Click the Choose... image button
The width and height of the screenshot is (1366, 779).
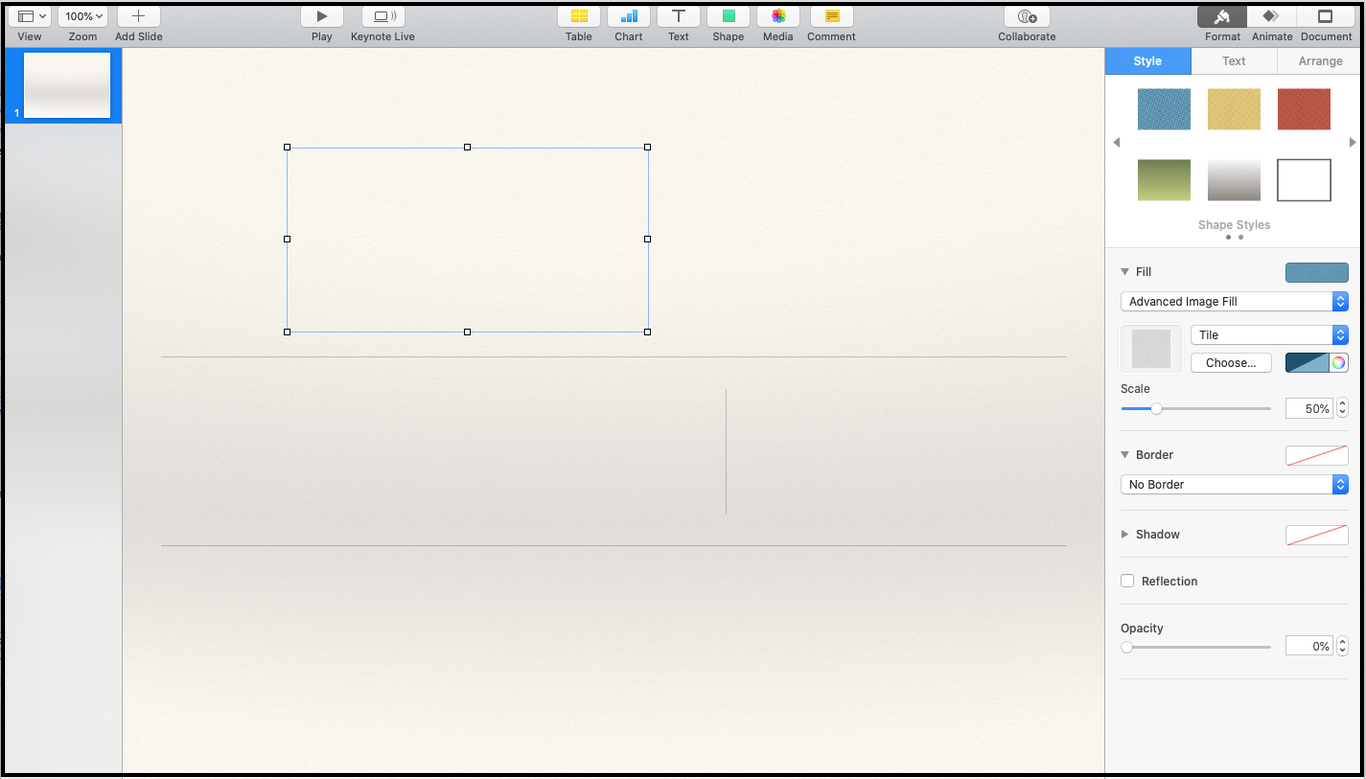click(1231, 363)
